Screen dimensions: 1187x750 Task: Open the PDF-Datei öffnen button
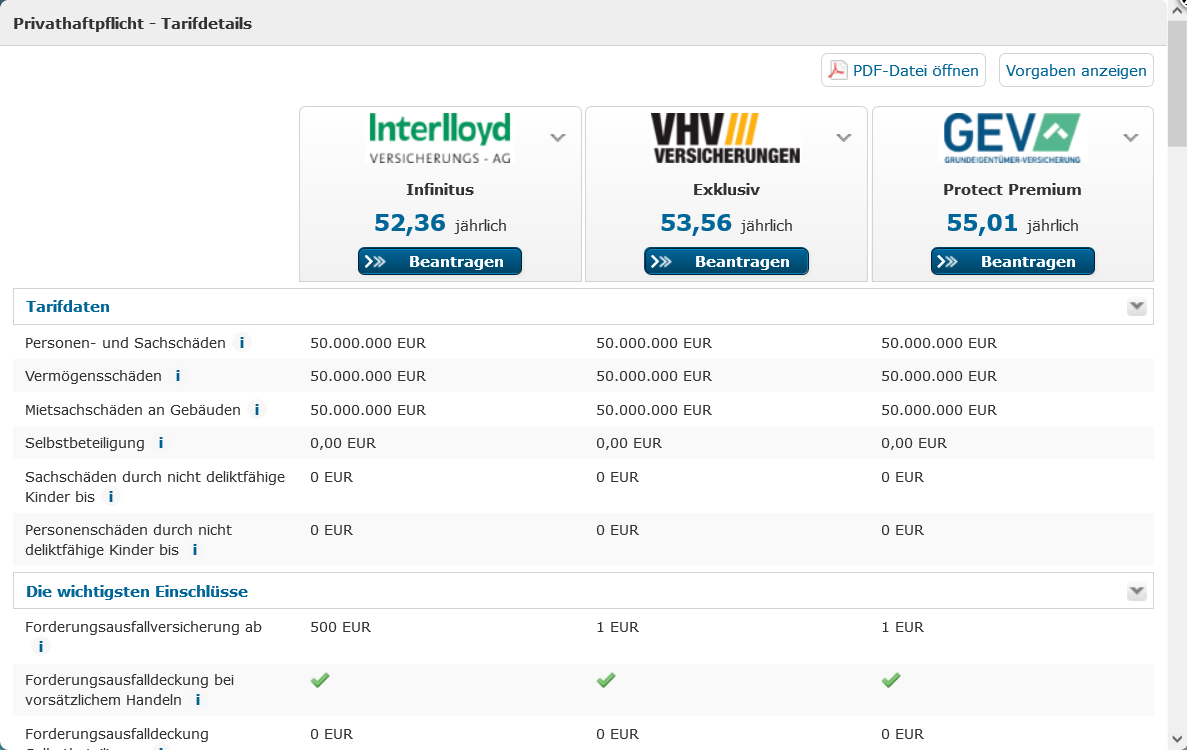coord(903,70)
